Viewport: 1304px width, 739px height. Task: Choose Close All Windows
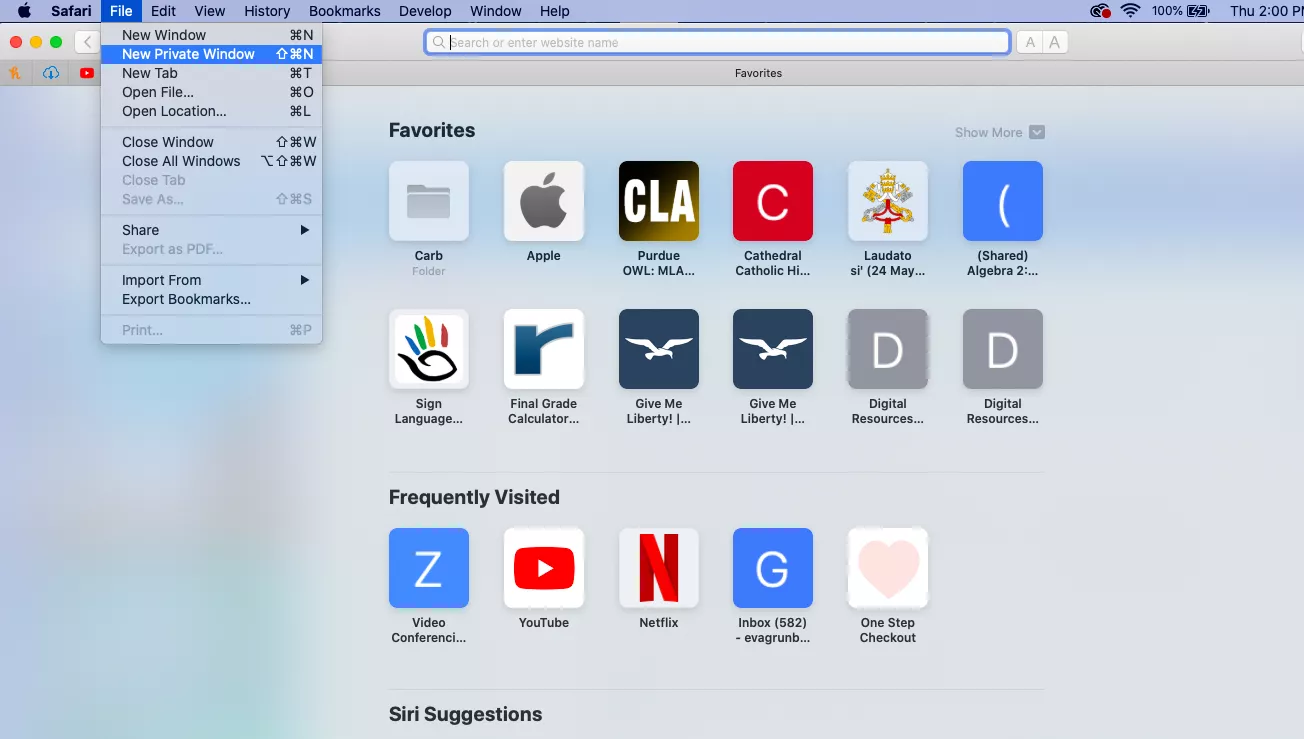(x=211, y=161)
